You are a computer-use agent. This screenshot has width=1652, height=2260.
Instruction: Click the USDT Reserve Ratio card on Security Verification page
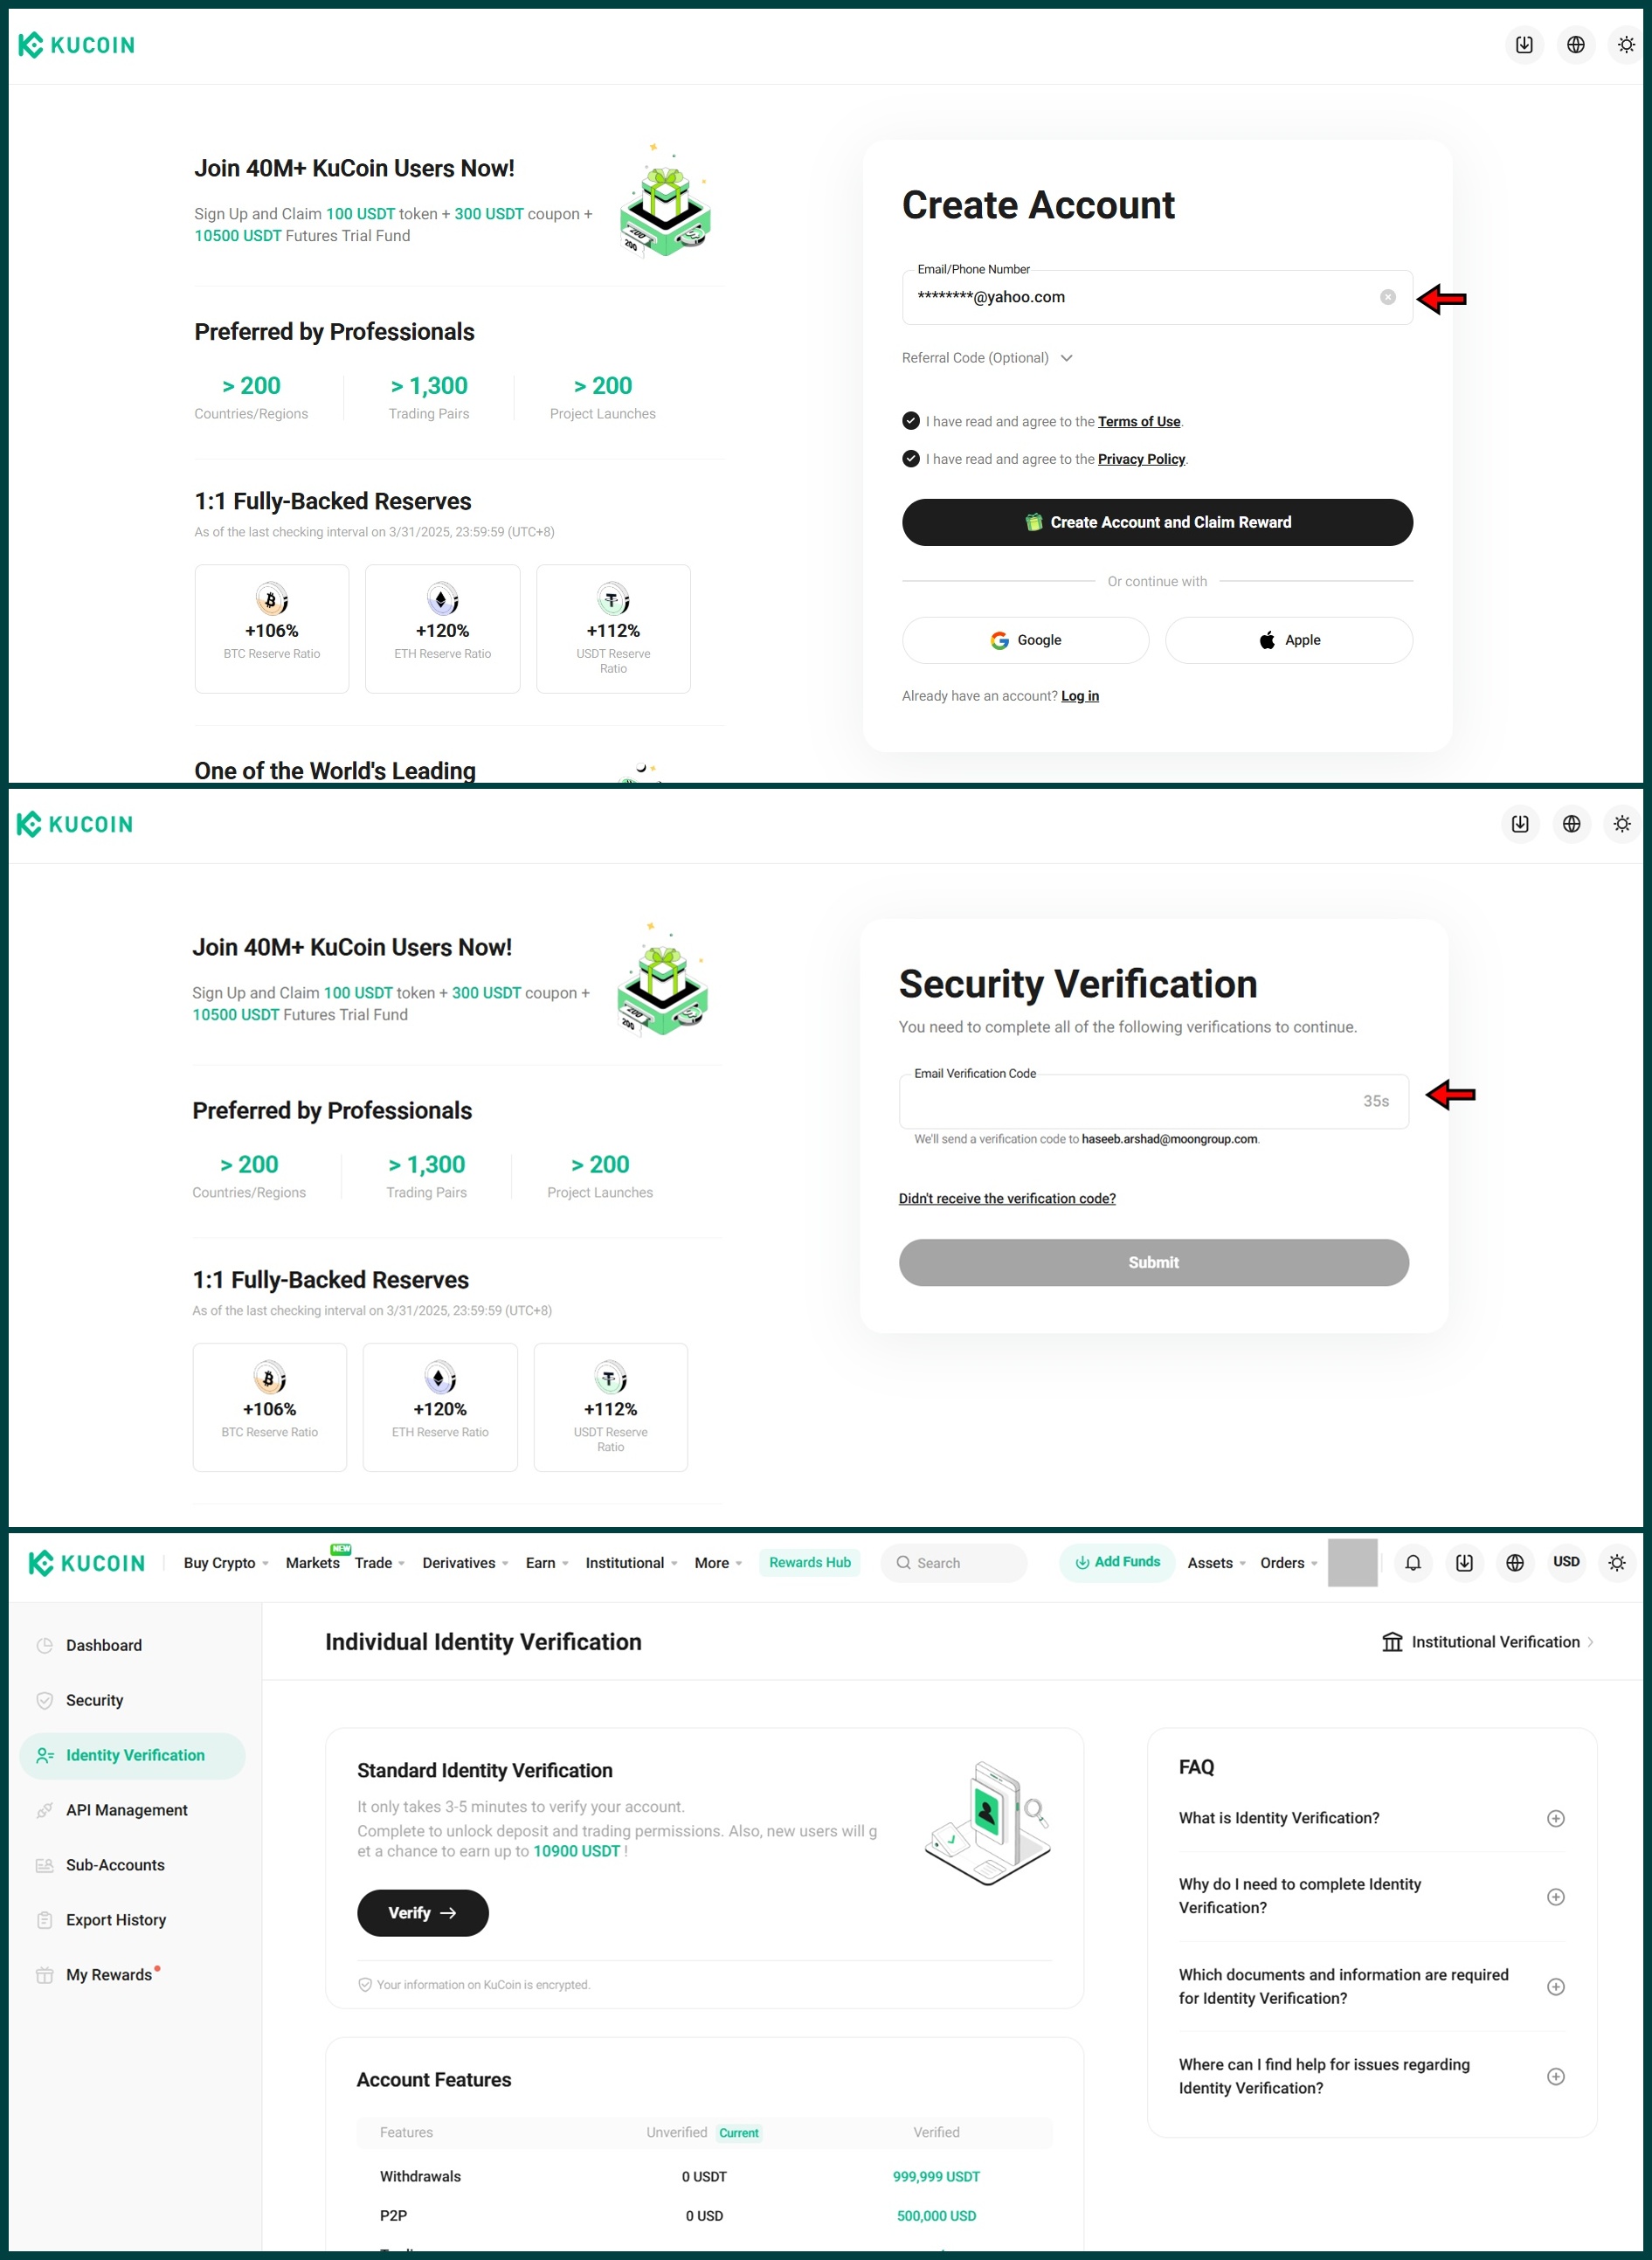coord(611,1407)
